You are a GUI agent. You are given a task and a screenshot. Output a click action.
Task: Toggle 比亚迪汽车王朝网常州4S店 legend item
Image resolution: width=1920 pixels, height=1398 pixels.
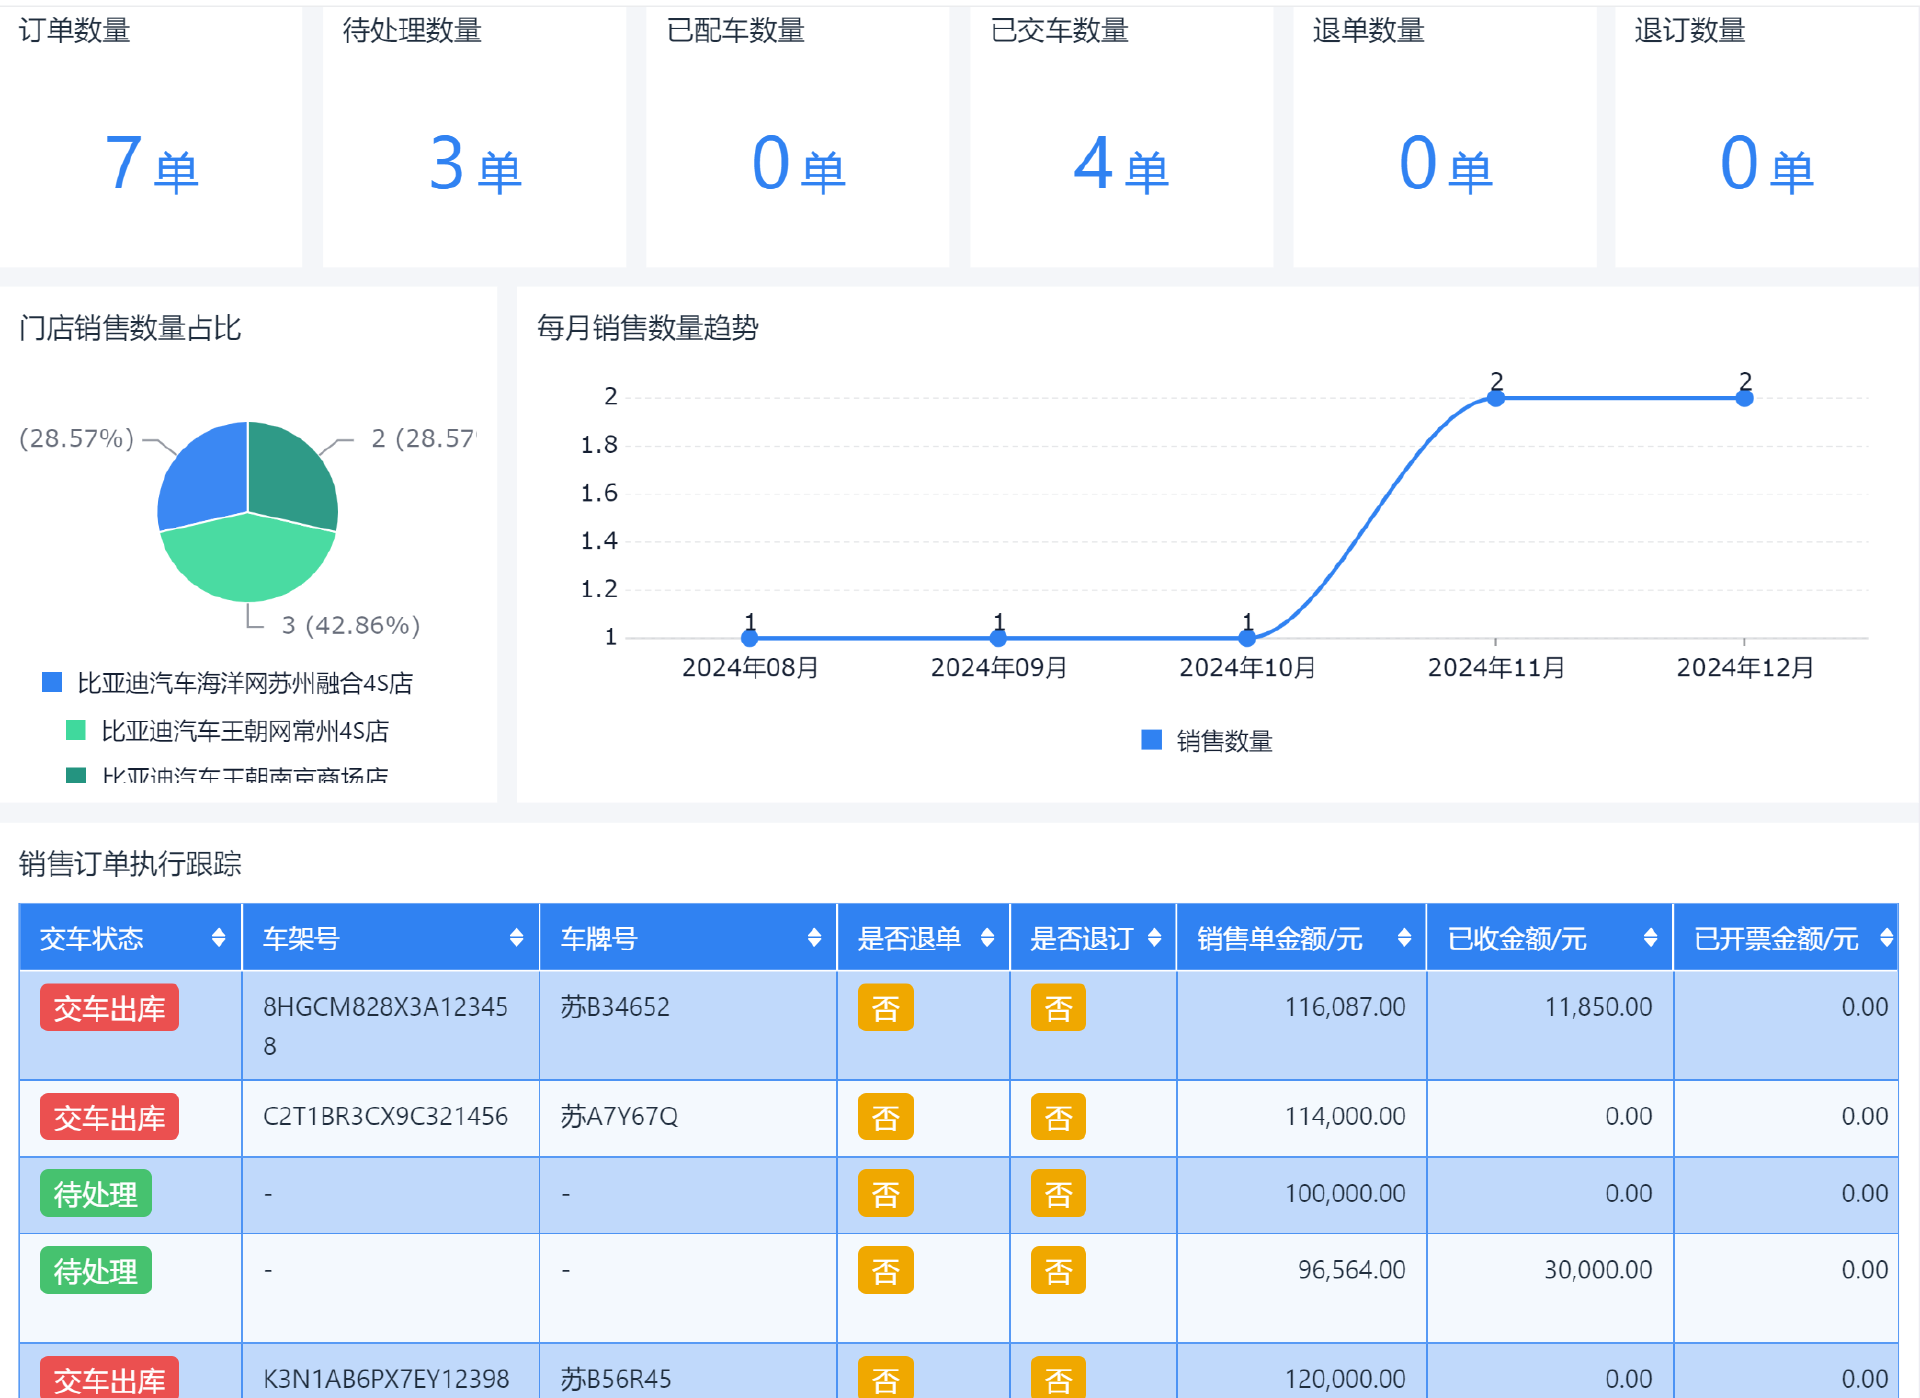[228, 731]
